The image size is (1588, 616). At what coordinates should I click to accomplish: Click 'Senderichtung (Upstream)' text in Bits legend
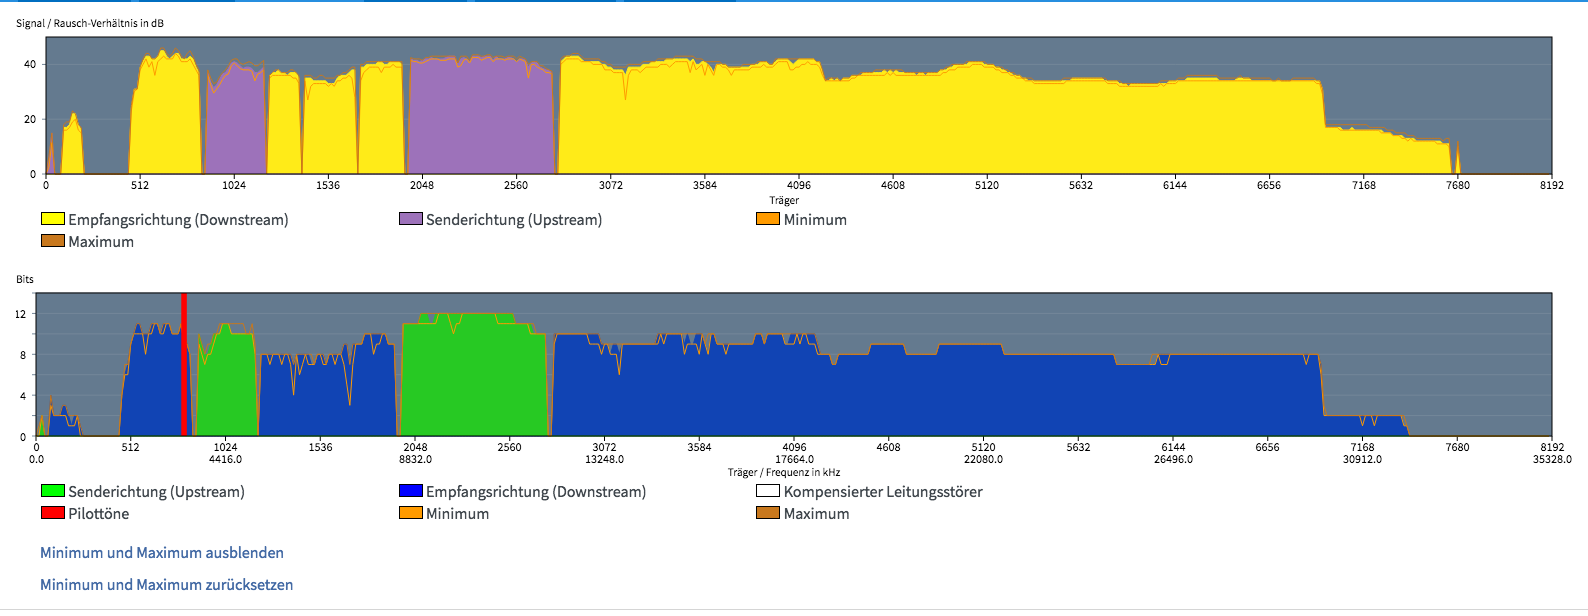[x=156, y=492]
